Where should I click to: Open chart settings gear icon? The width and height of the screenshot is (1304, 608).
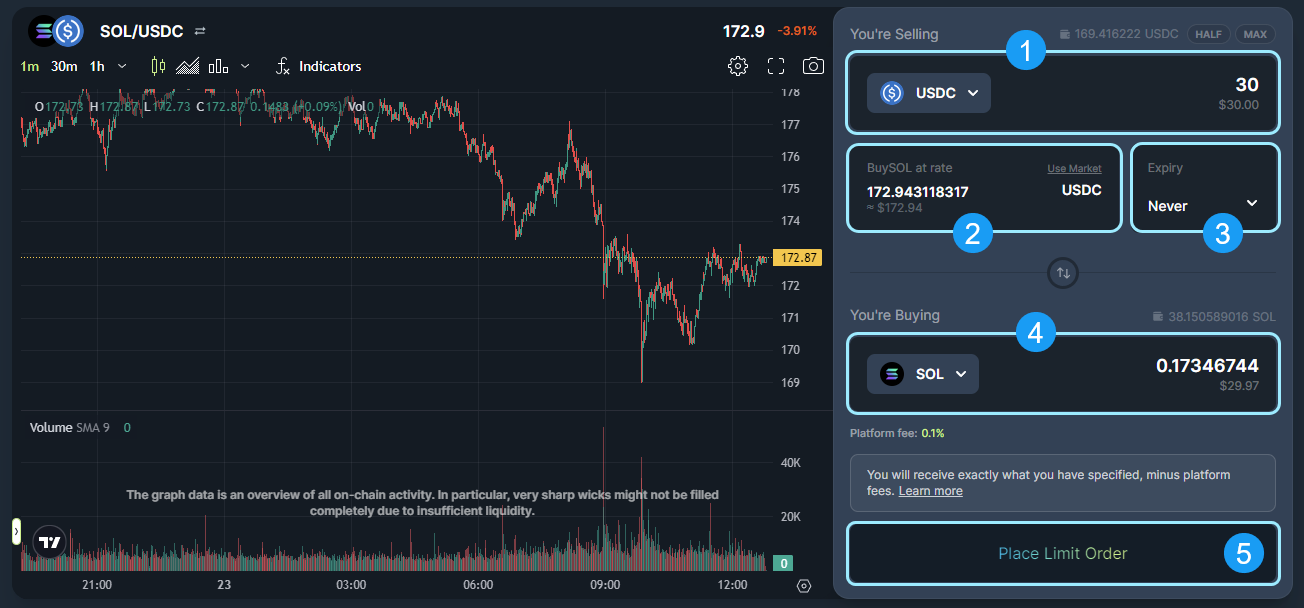coord(738,66)
